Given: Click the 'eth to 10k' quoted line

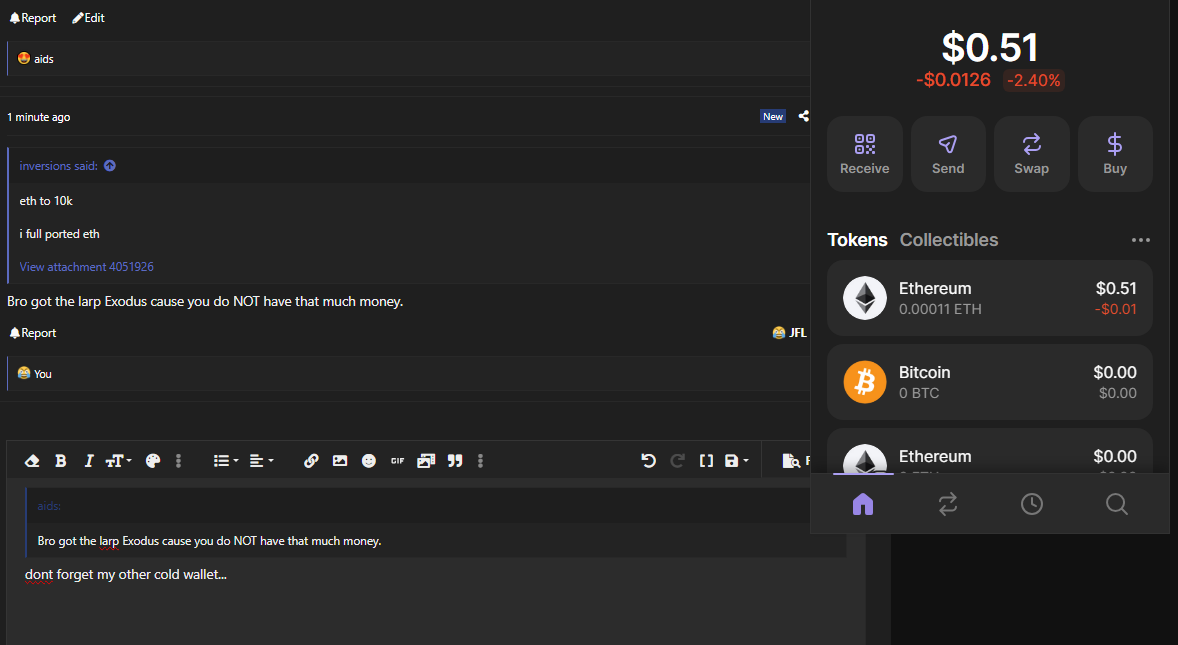Looking at the screenshot, I should coord(46,200).
